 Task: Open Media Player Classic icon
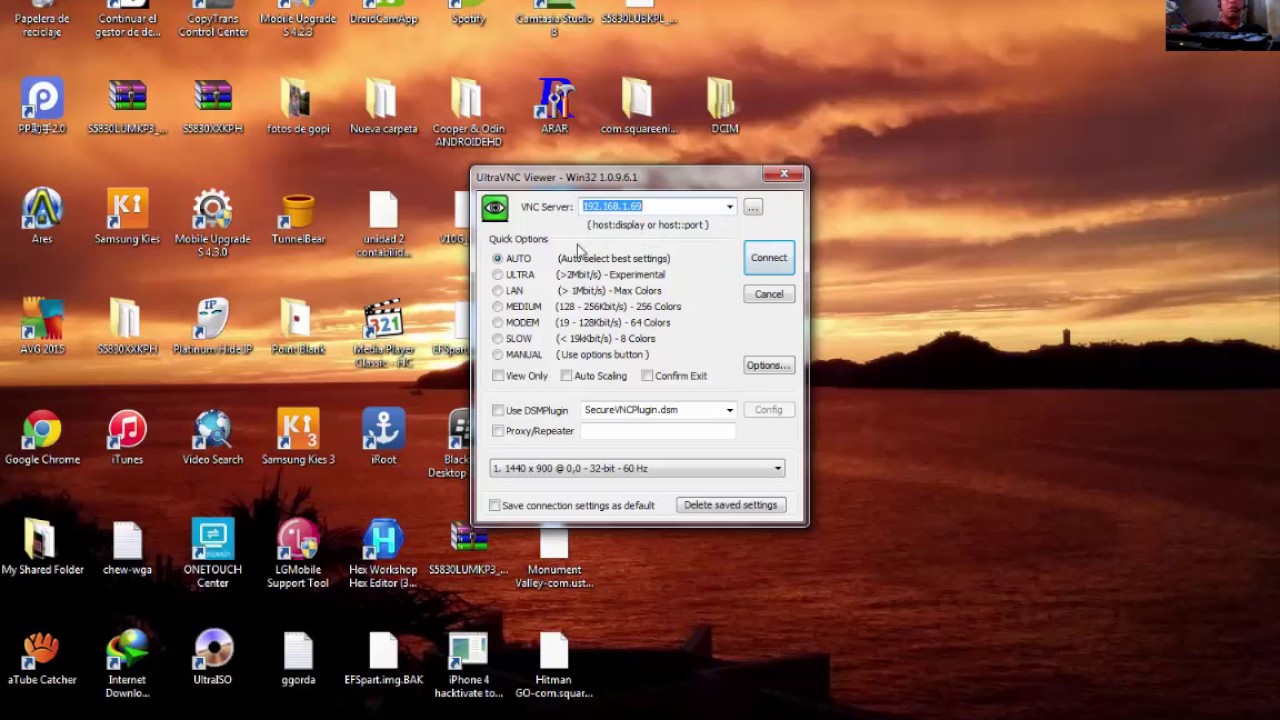384,332
